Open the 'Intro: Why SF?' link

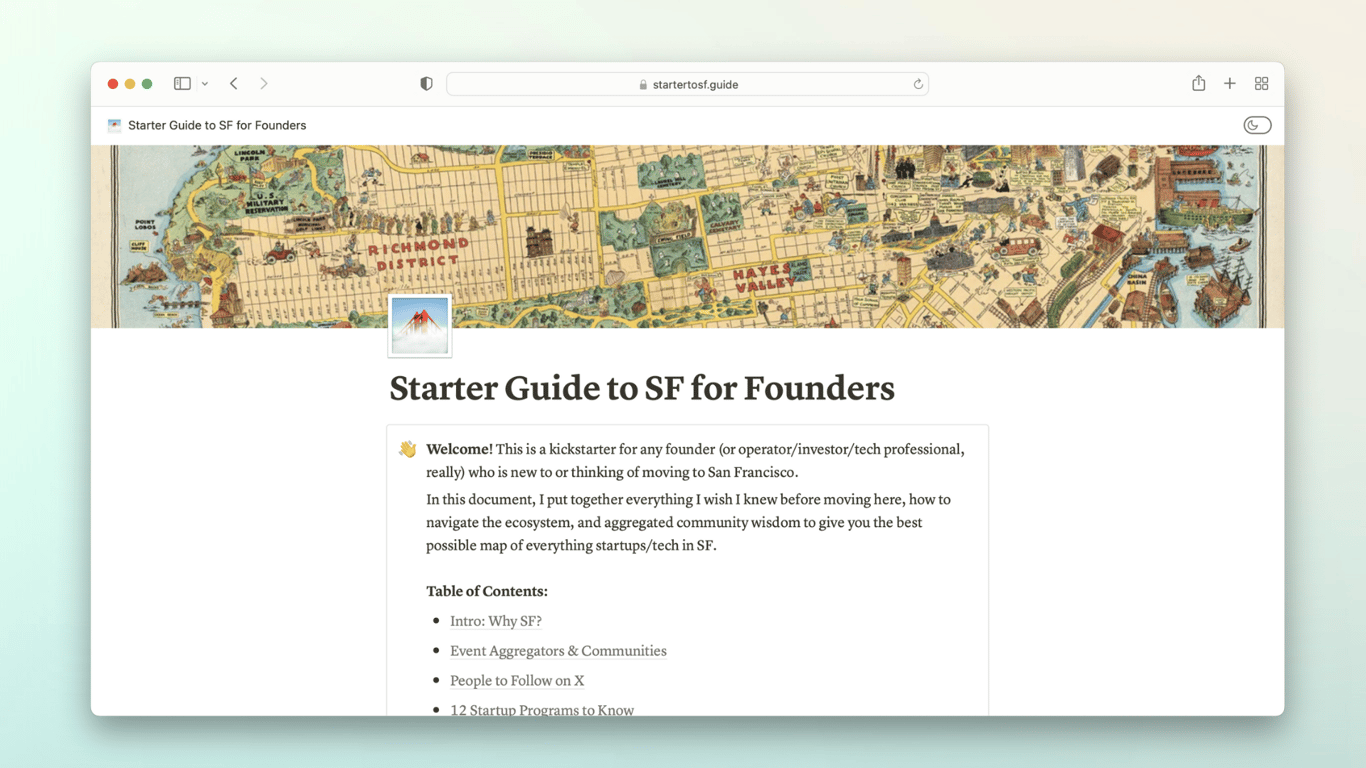[x=496, y=621]
